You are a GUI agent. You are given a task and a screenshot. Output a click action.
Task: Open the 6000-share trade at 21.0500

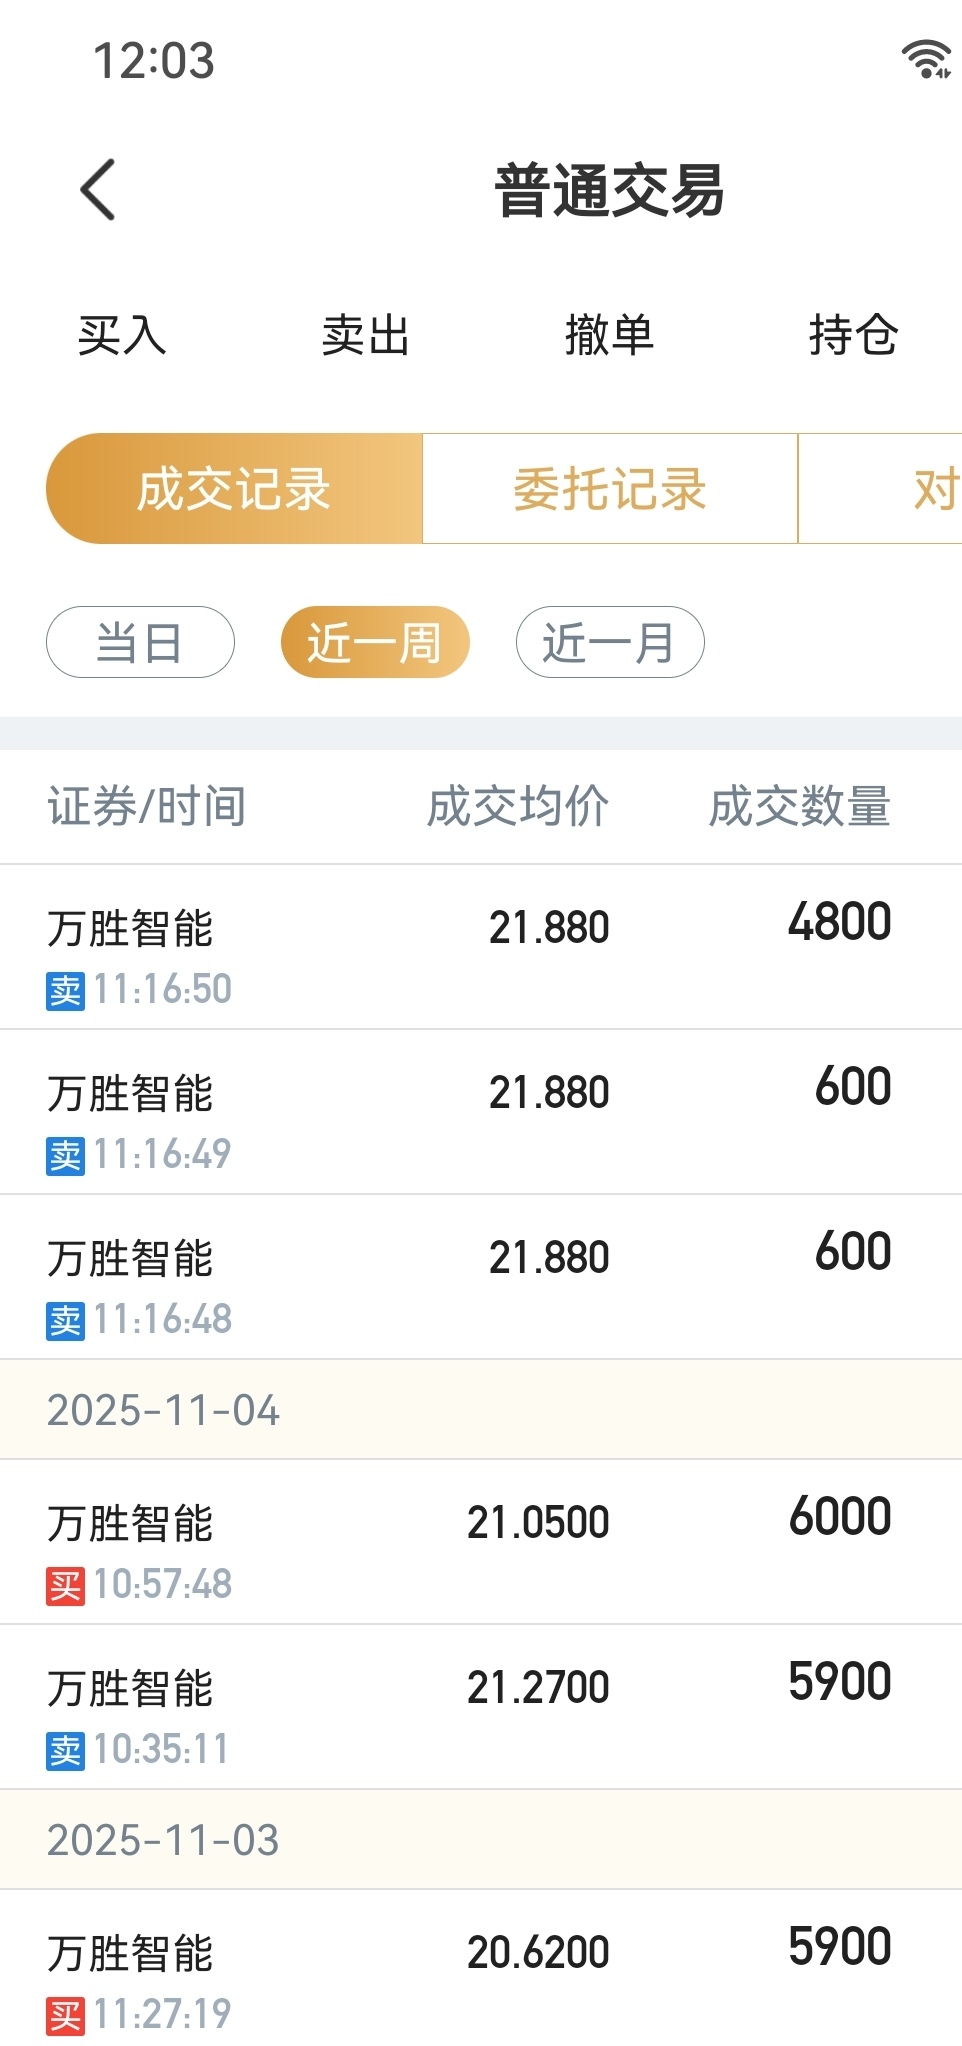(481, 1542)
